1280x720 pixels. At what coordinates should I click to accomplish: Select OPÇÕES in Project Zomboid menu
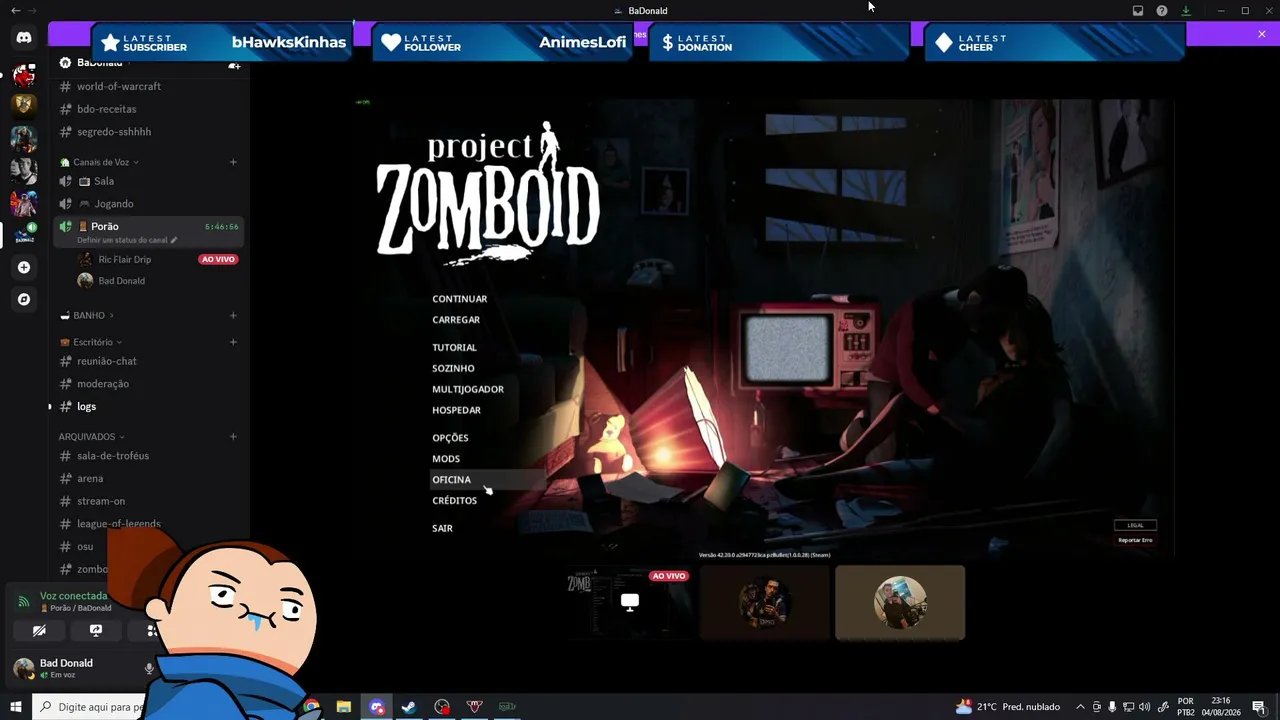[x=450, y=438]
